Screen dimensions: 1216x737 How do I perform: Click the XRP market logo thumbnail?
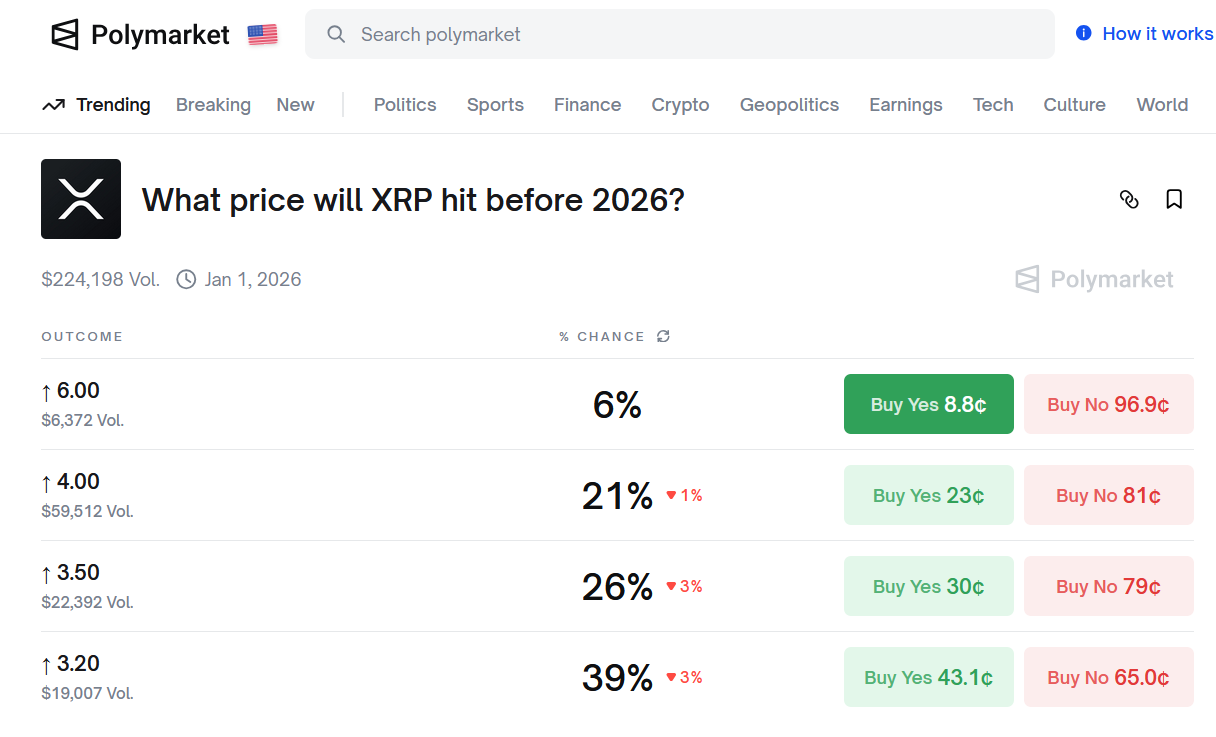point(80,199)
